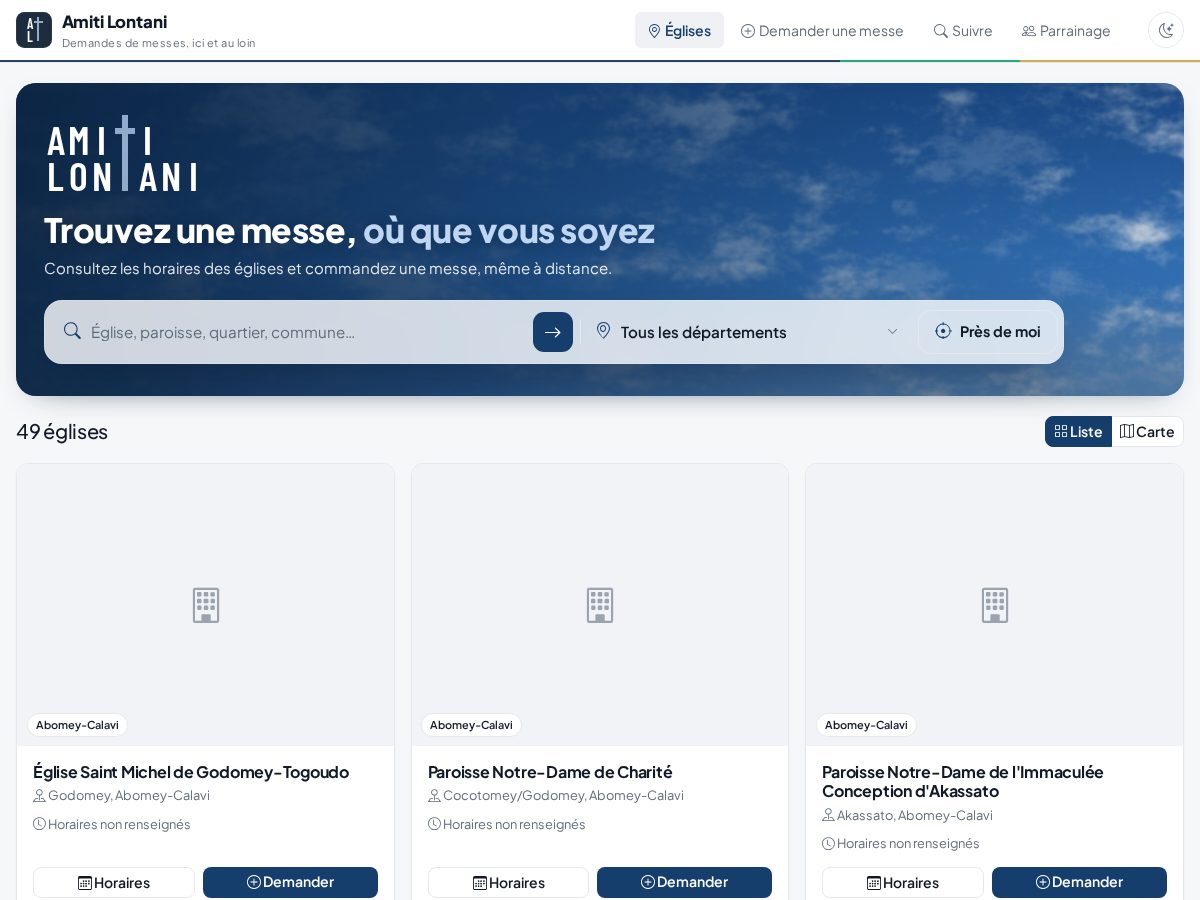Click the building placeholder image of Akassato parish card

point(995,605)
